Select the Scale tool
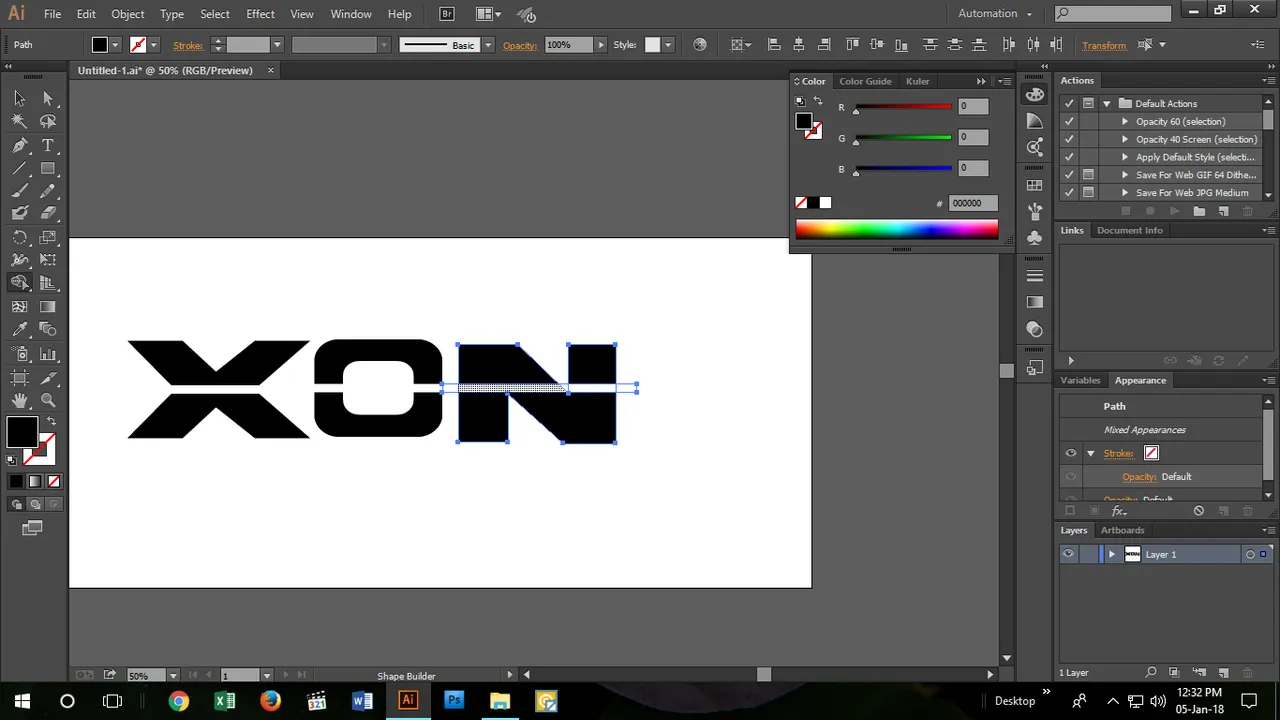This screenshot has height=720, width=1280. (47, 238)
